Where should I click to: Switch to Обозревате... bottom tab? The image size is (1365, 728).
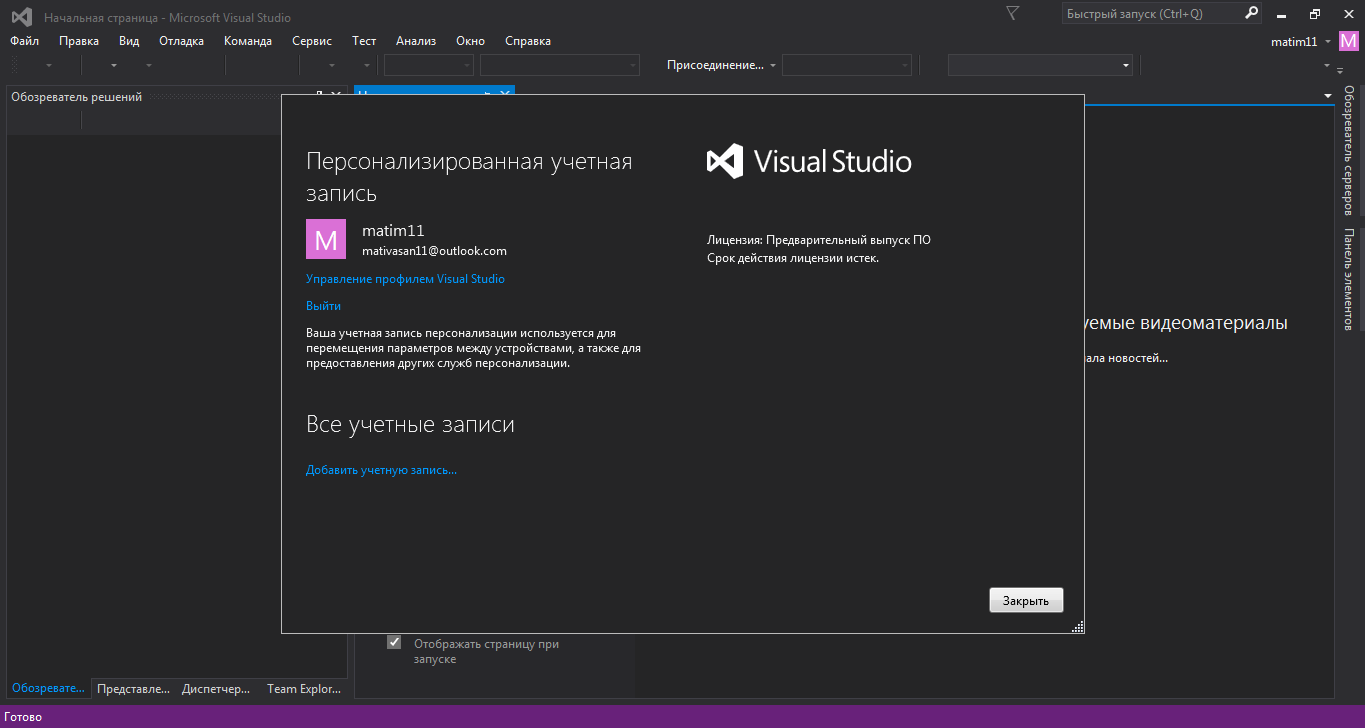point(49,688)
